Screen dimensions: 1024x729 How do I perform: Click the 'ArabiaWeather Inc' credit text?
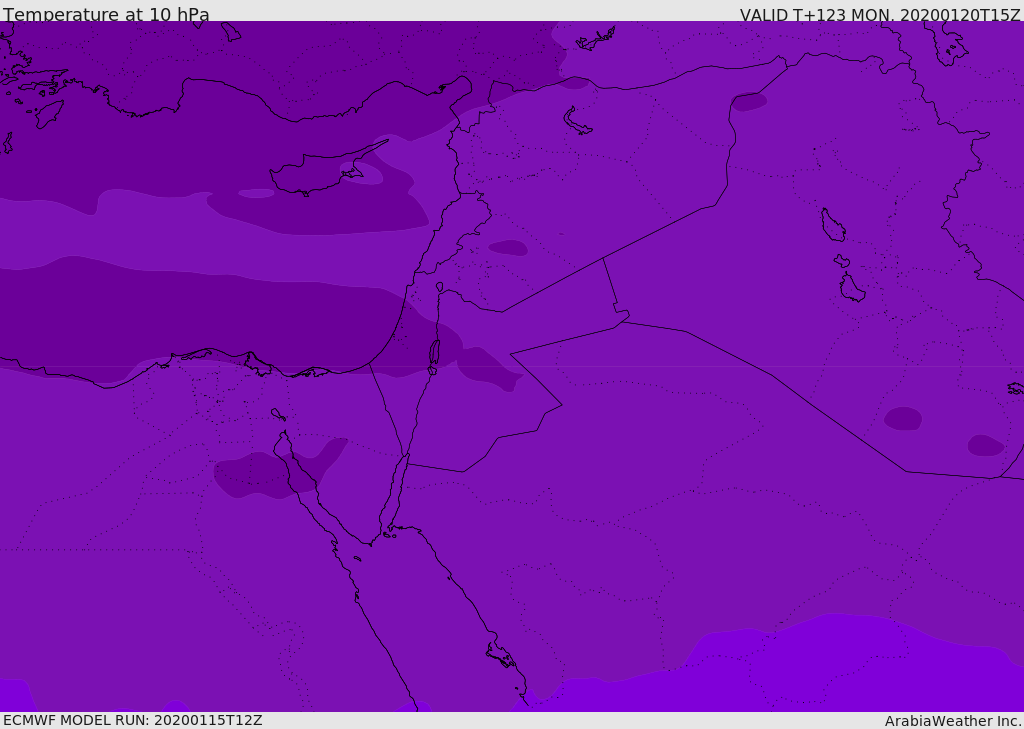952,721
